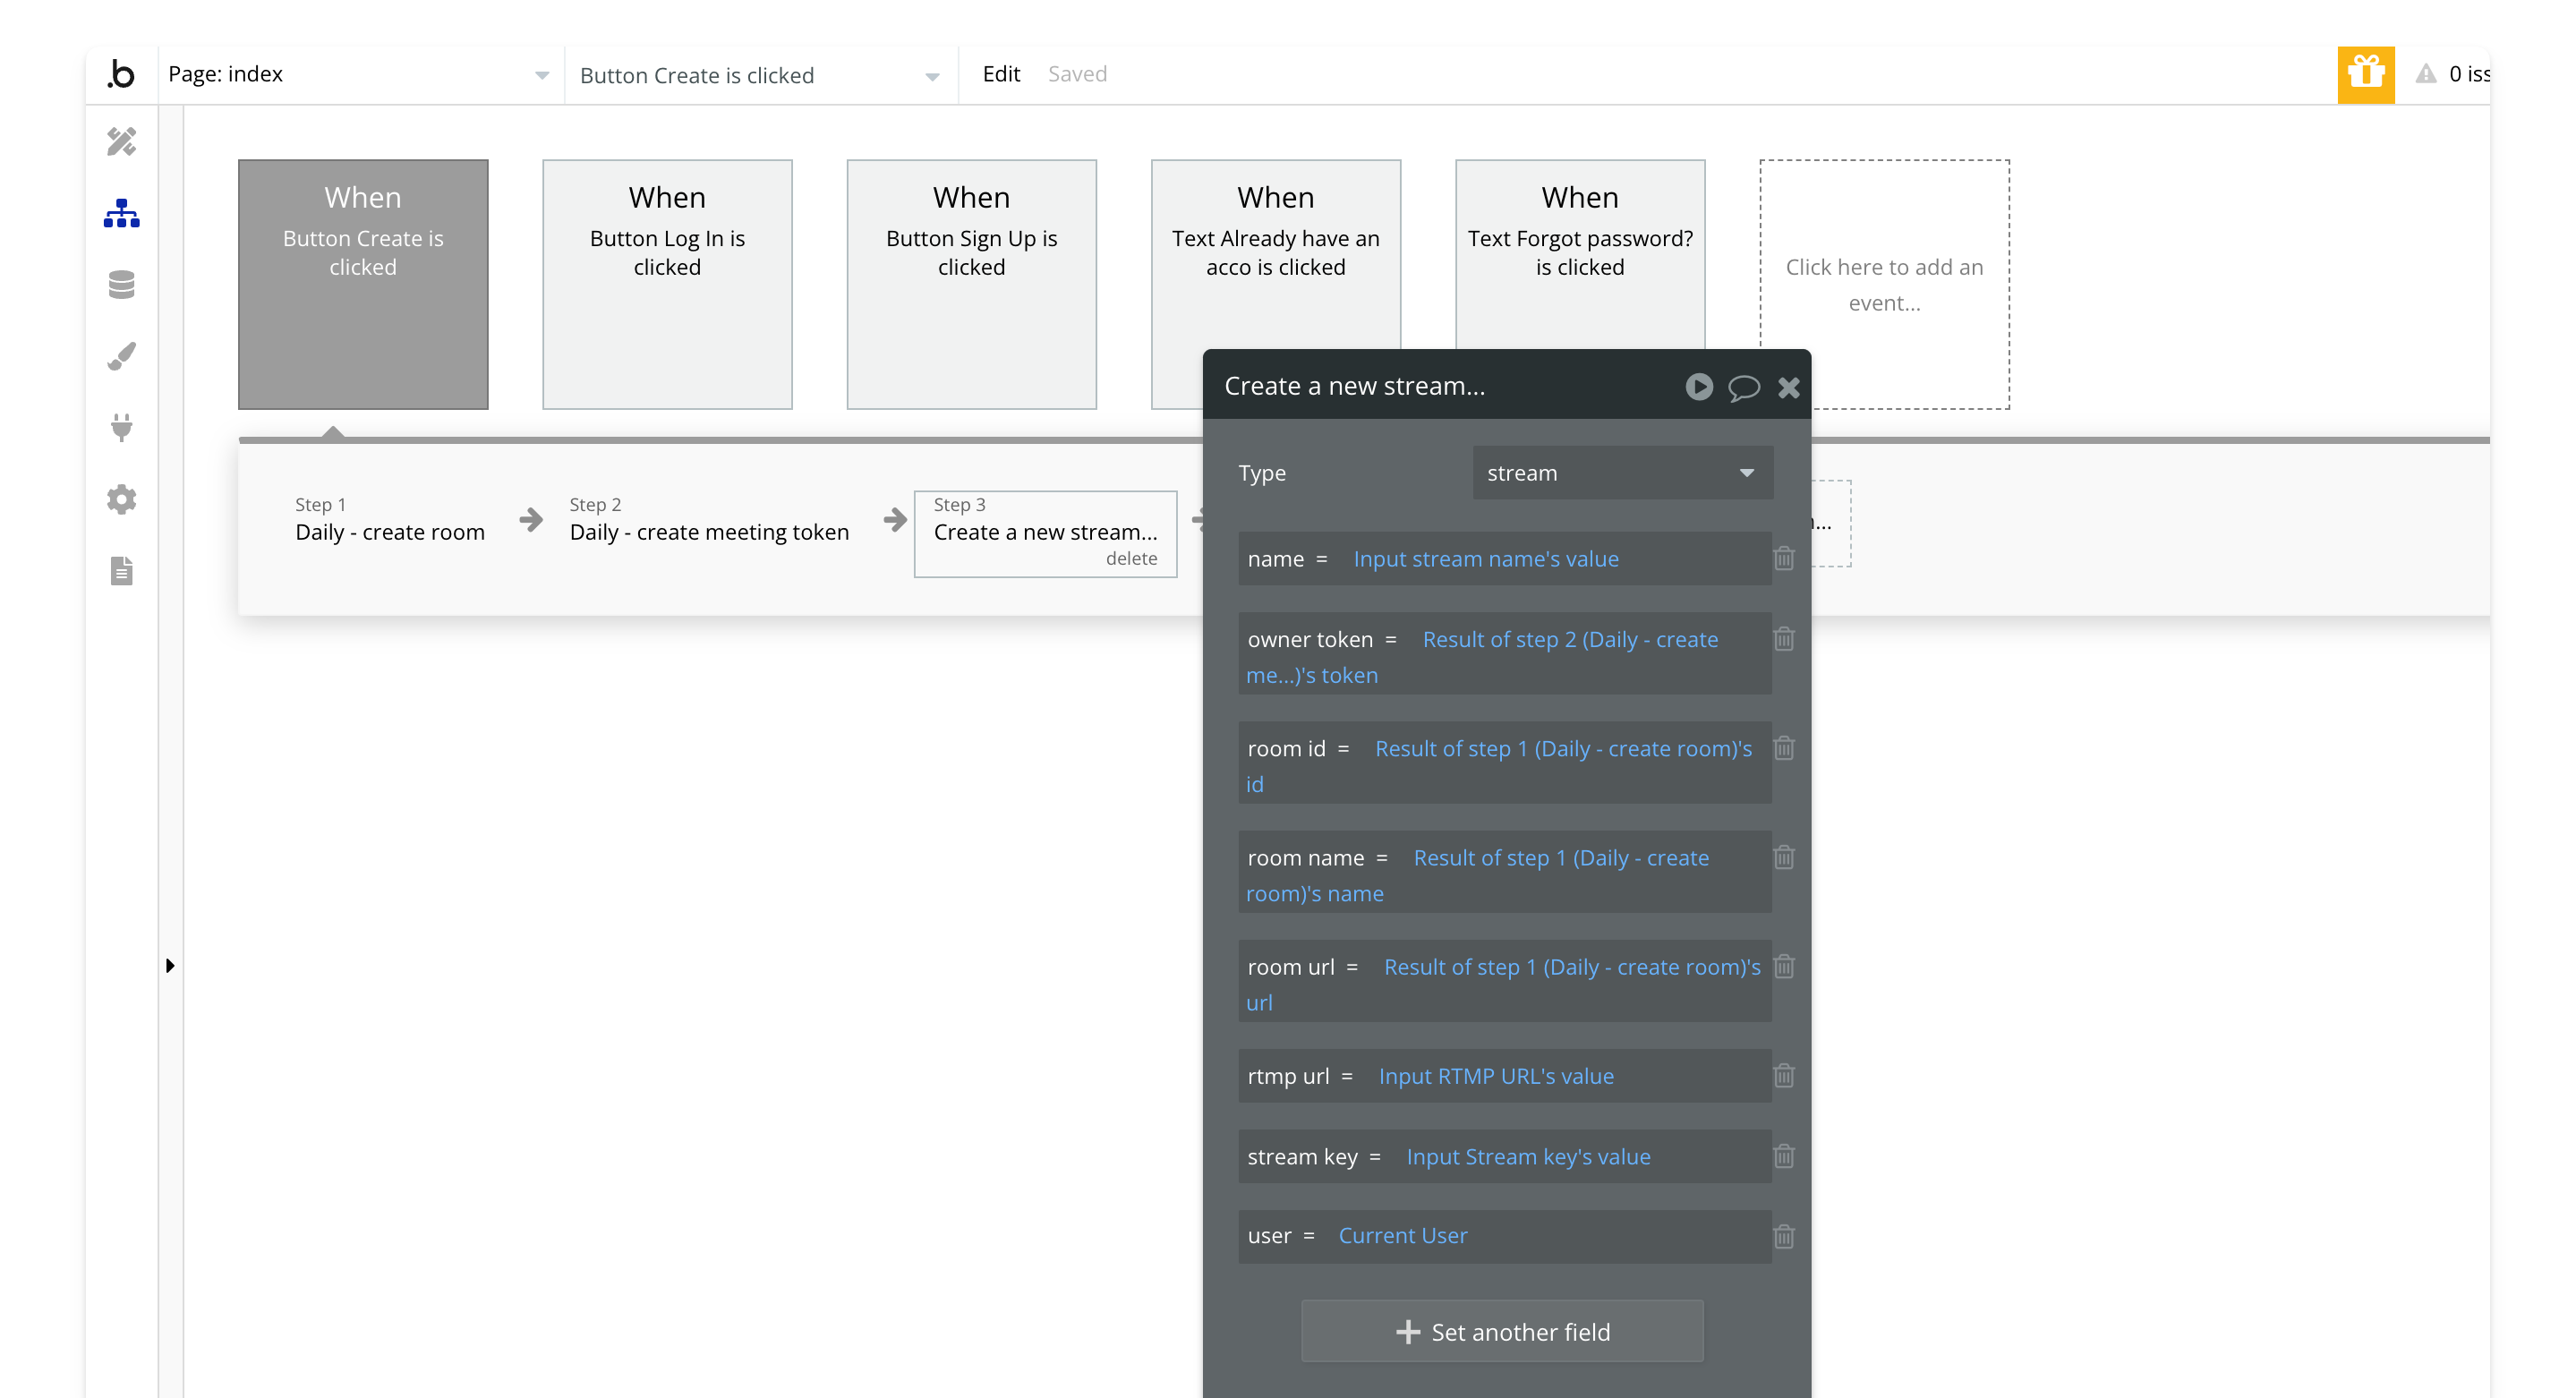Expand the Button Create is clicked dropdown
2576x1398 pixels.
[931, 76]
